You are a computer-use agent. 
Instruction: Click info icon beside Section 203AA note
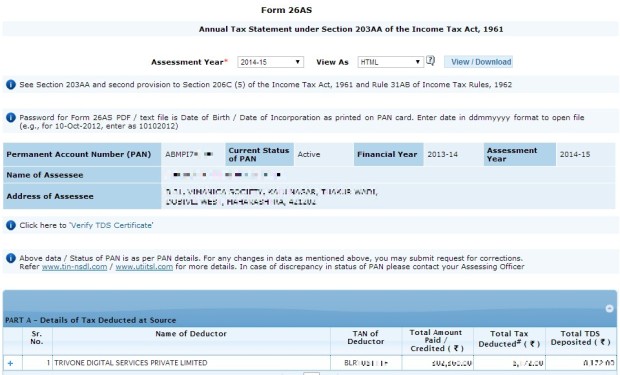pos(11,84)
